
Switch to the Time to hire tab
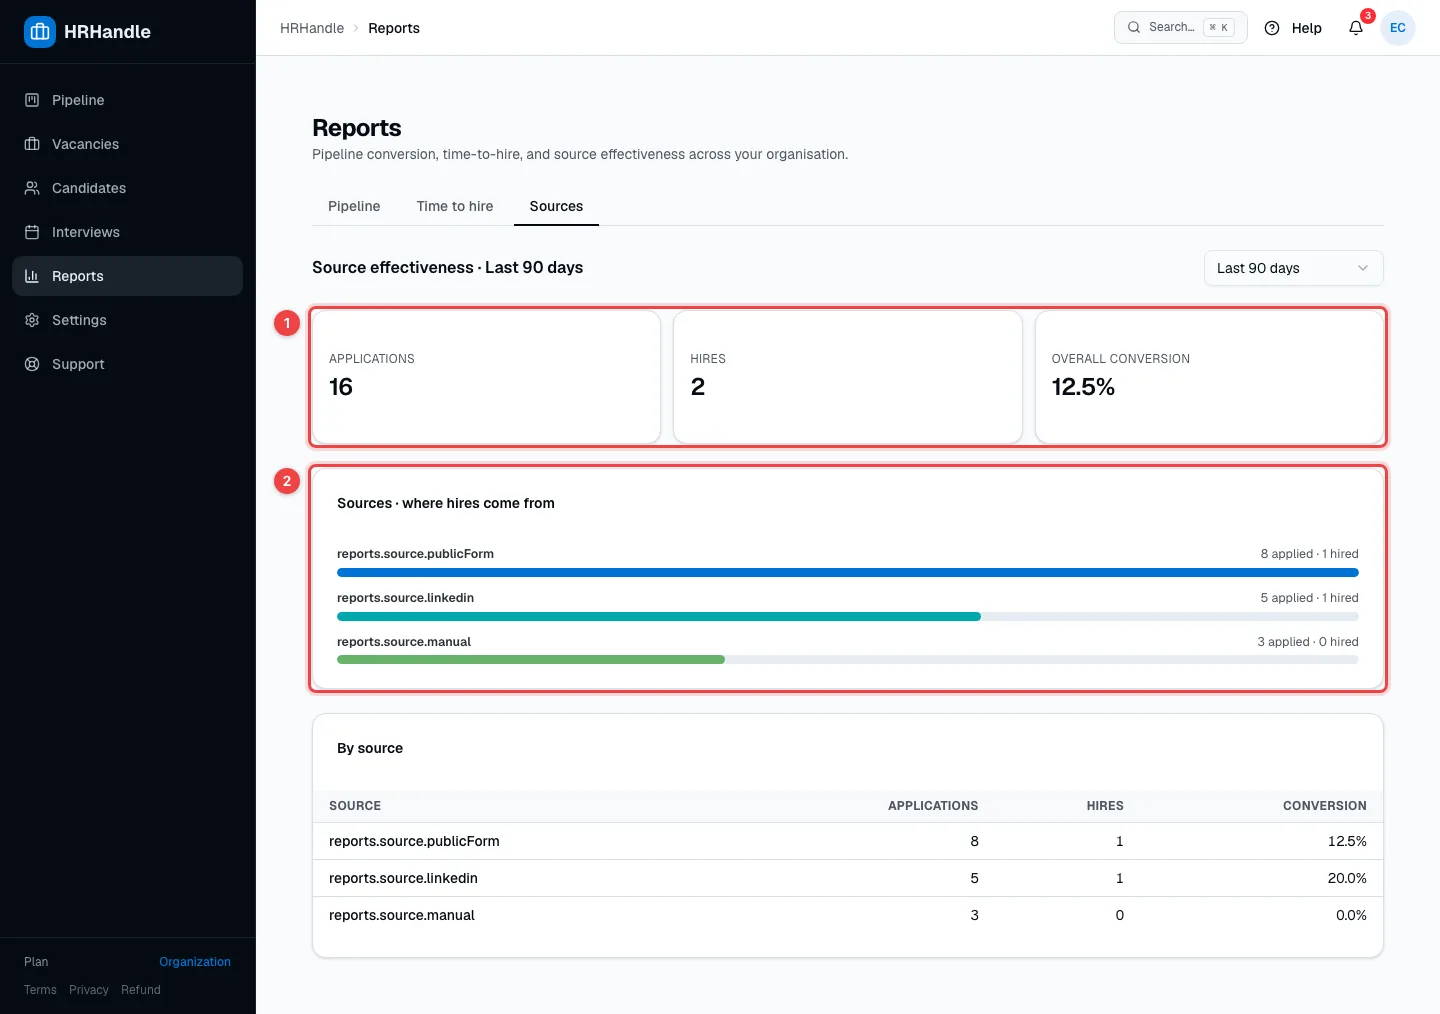pos(455,206)
